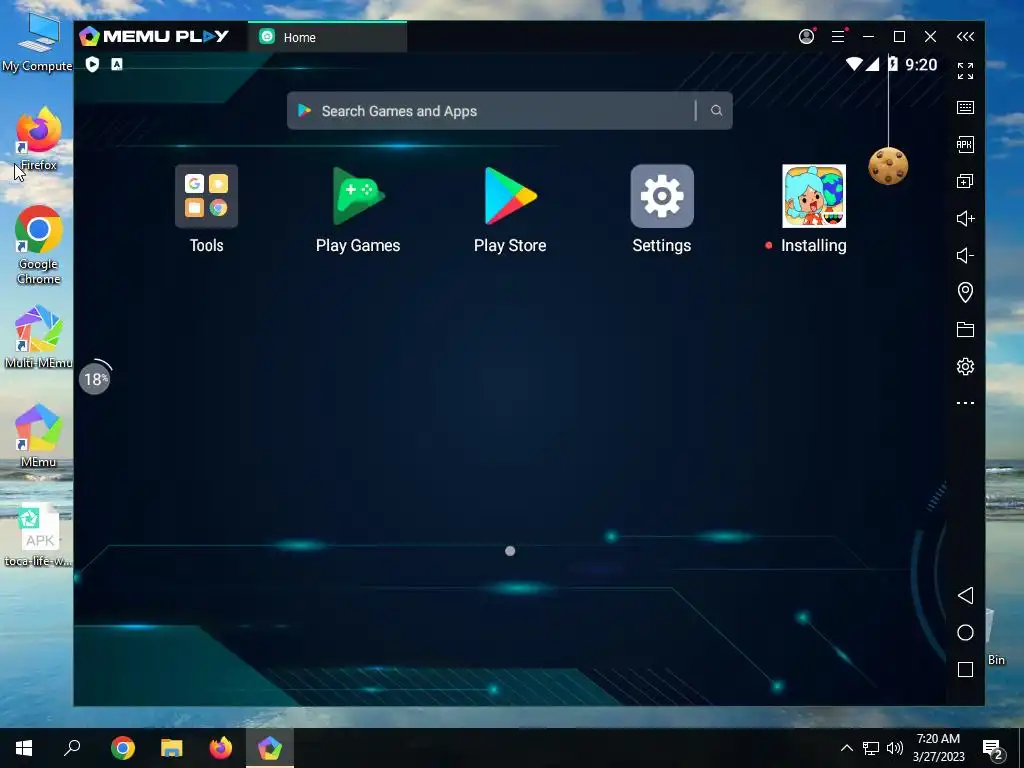Click the MEMU PLAY logo
This screenshot has width=1024, height=768.
pos(154,37)
